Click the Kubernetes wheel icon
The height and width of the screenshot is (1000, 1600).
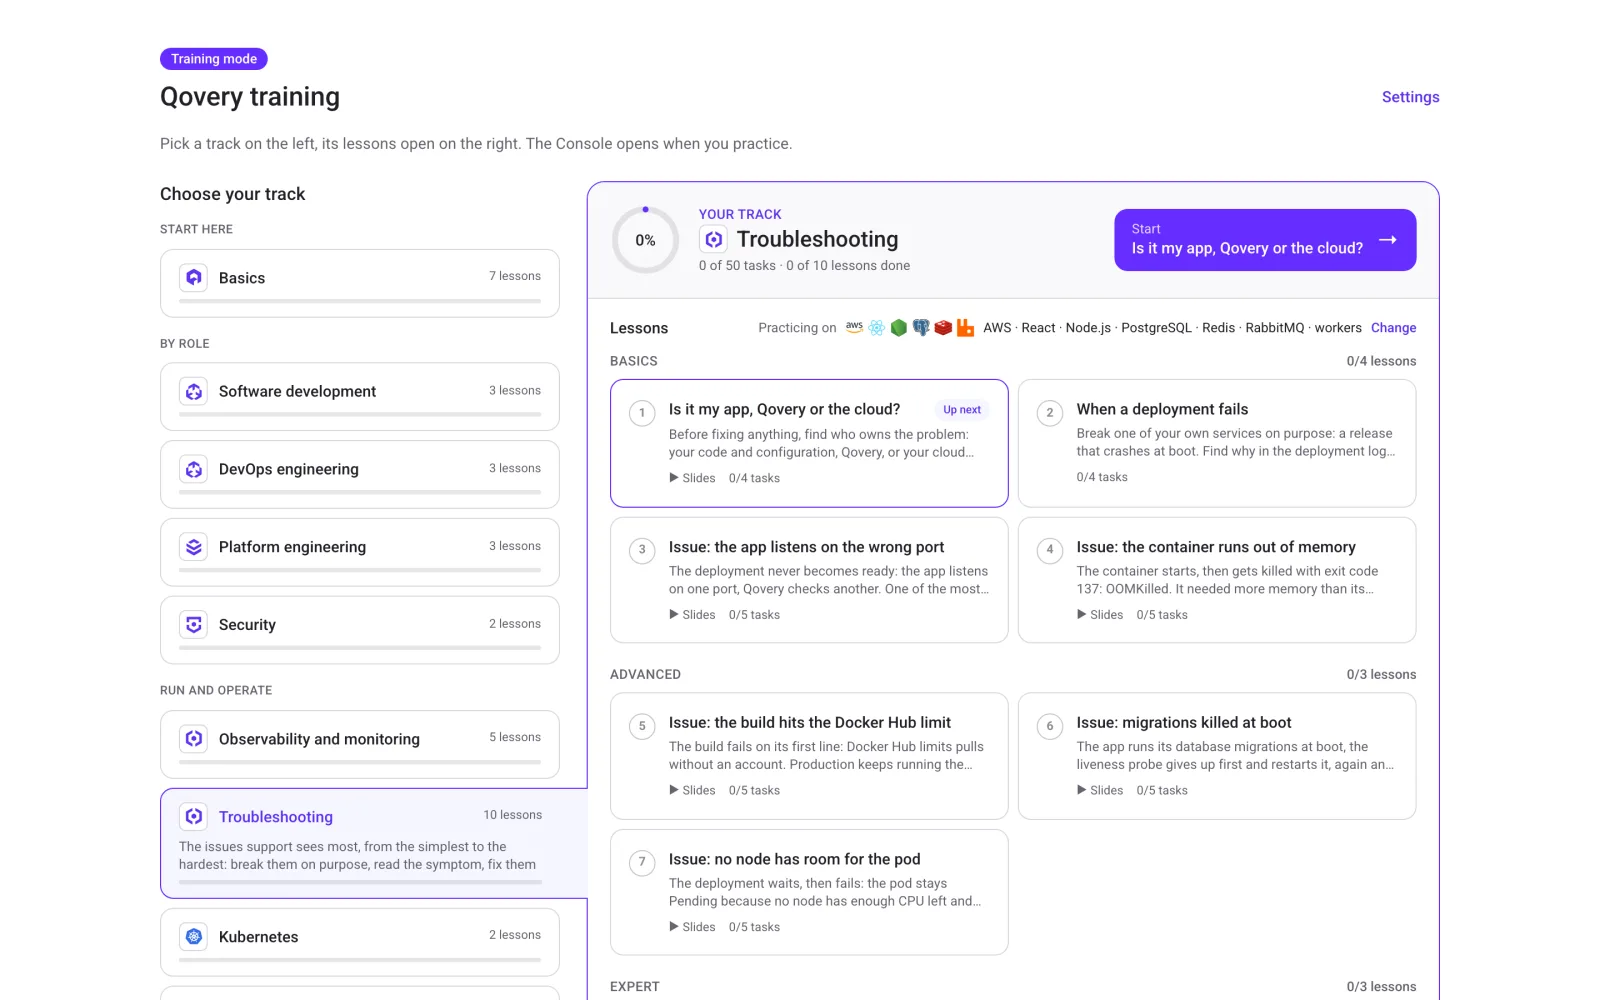tap(194, 937)
